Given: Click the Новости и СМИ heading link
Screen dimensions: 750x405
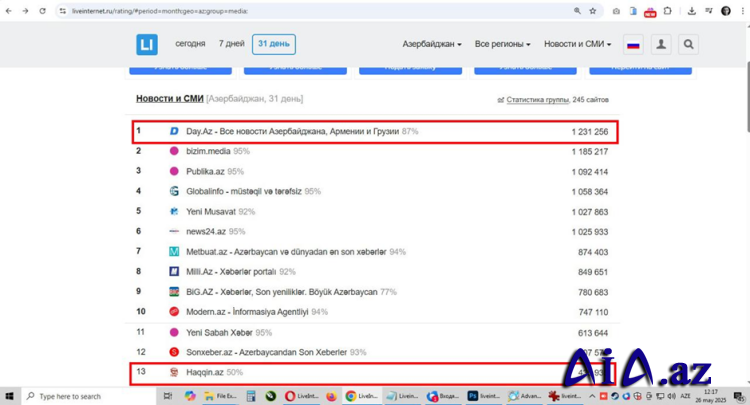Looking at the screenshot, I should [170, 99].
